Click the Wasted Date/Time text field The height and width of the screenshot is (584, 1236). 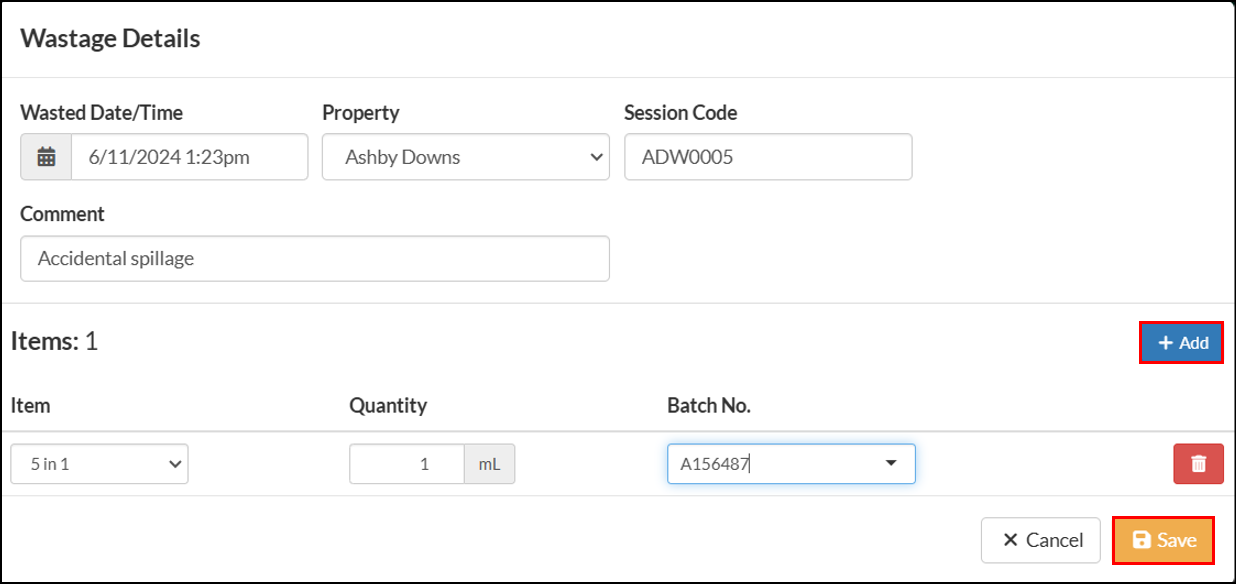tap(189, 157)
